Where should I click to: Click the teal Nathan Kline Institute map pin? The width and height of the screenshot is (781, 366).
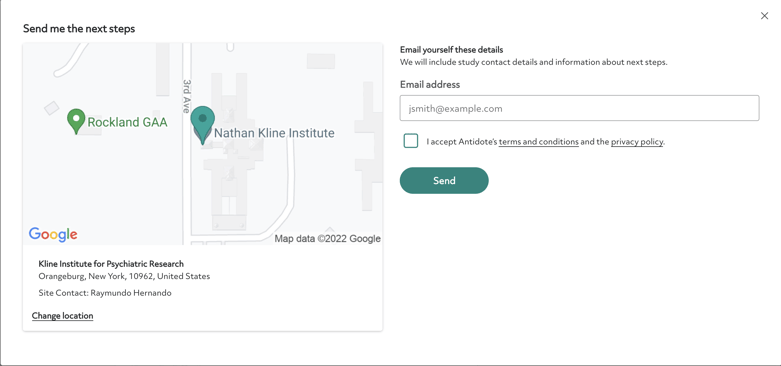pos(203,124)
